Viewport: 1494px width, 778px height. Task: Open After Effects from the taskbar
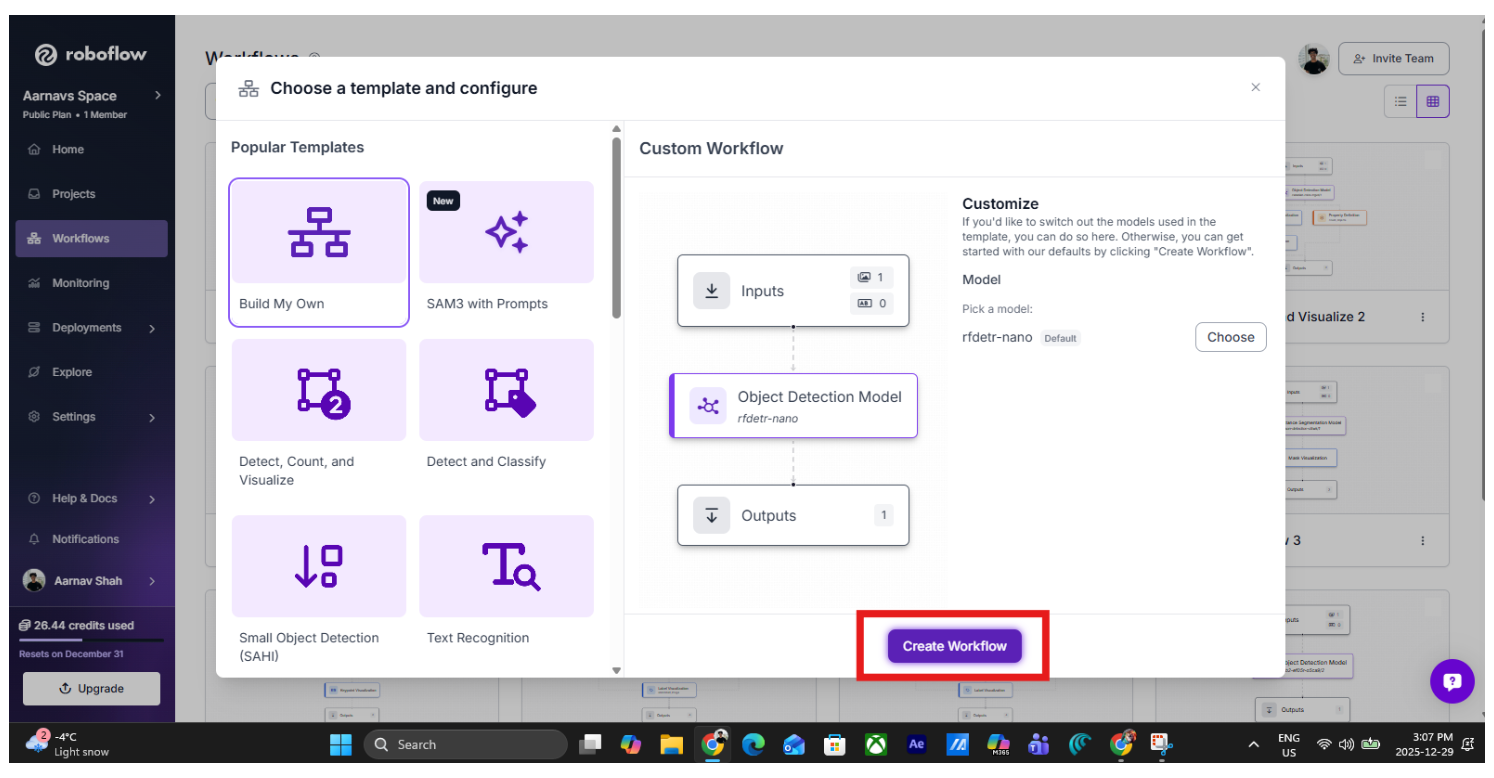pyautogui.click(x=917, y=744)
